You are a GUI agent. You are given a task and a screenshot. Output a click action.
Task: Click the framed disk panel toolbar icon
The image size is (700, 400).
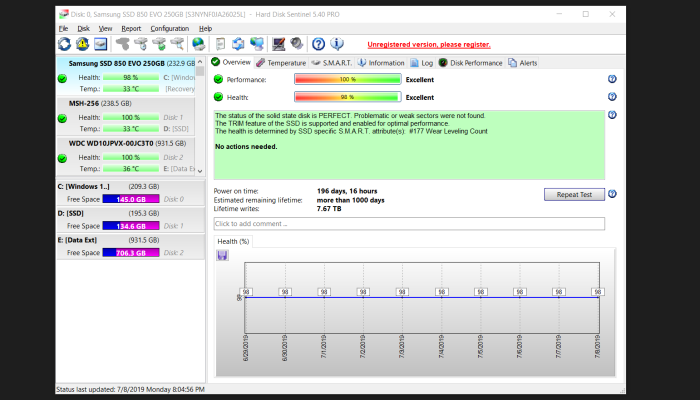(x=100, y=44)
